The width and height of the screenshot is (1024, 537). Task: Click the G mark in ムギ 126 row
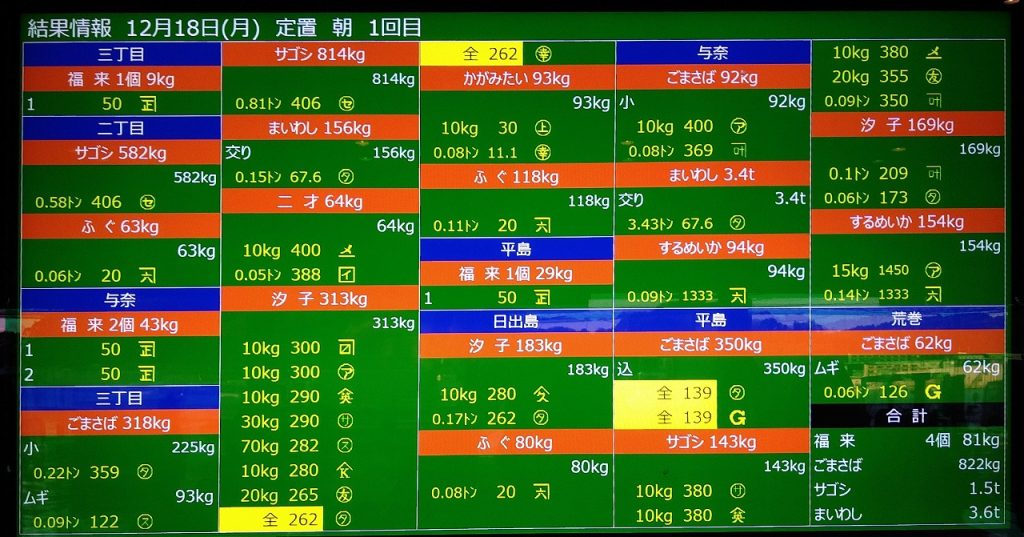point(933,391)
